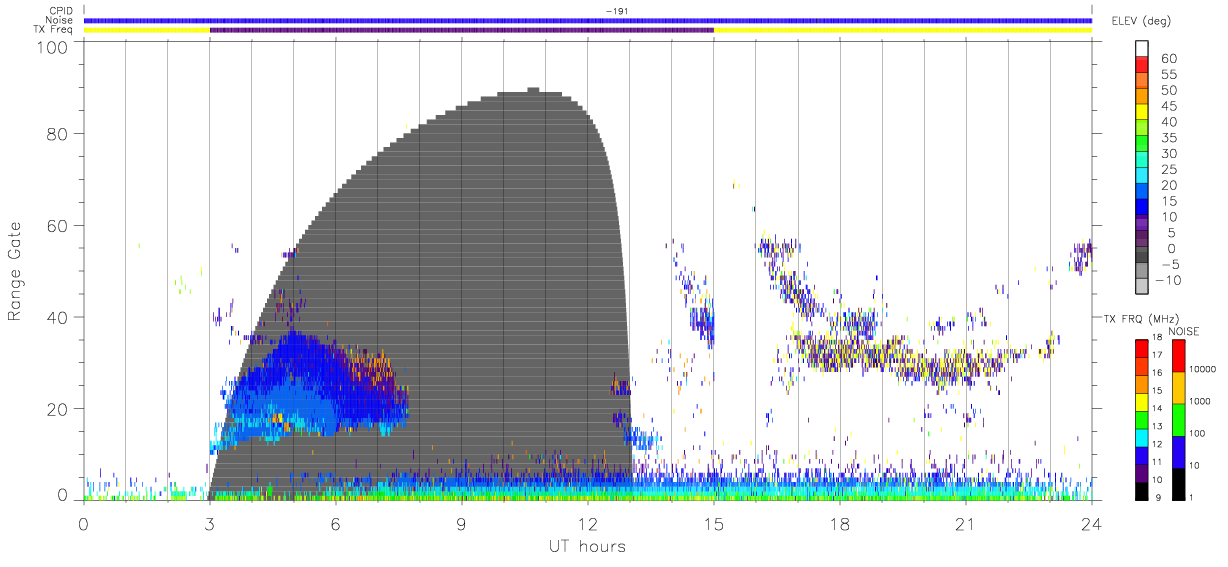Click the 14 label on the TX FRQ bar
This screenshot has height=567, width=1228.
pos(1157,409)
